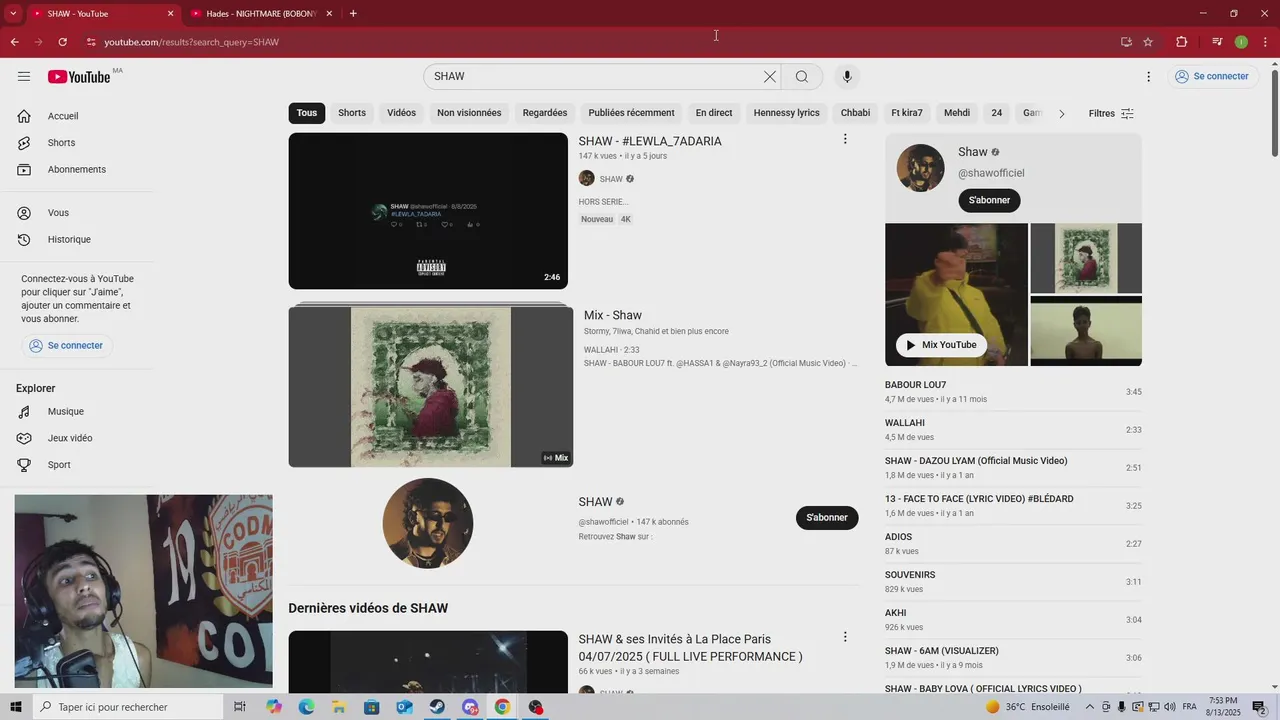
Task: Open taskbar notification center icon
Action: point(1260,707)
